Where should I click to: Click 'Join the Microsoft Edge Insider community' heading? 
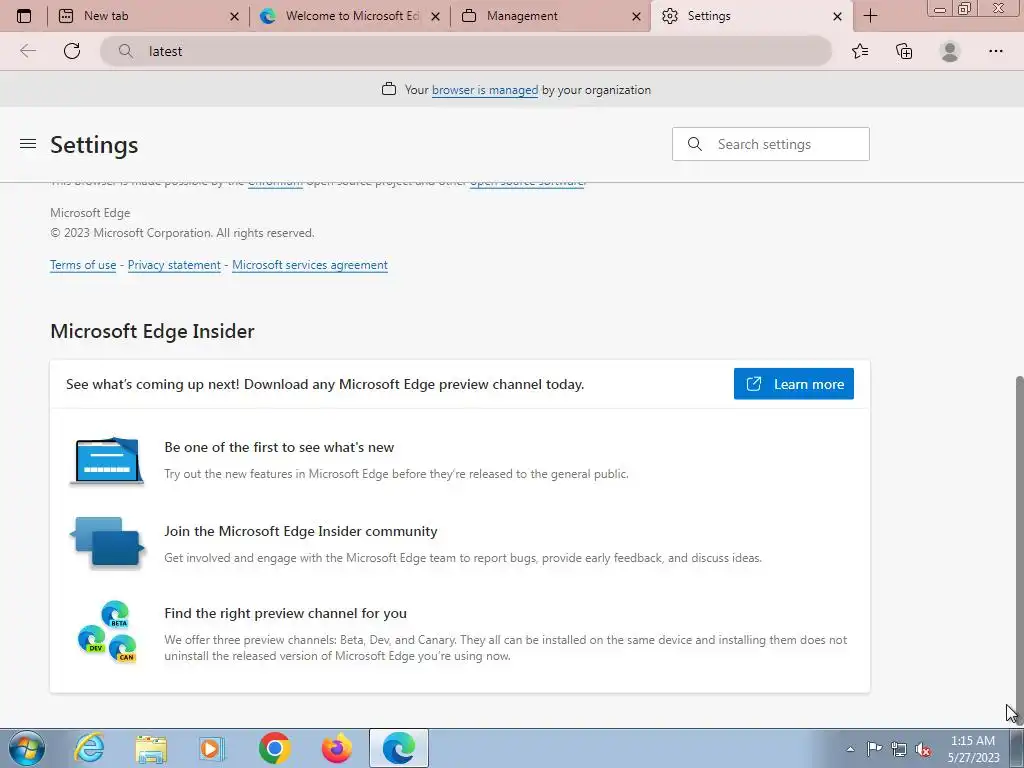[x=300, y=532]
